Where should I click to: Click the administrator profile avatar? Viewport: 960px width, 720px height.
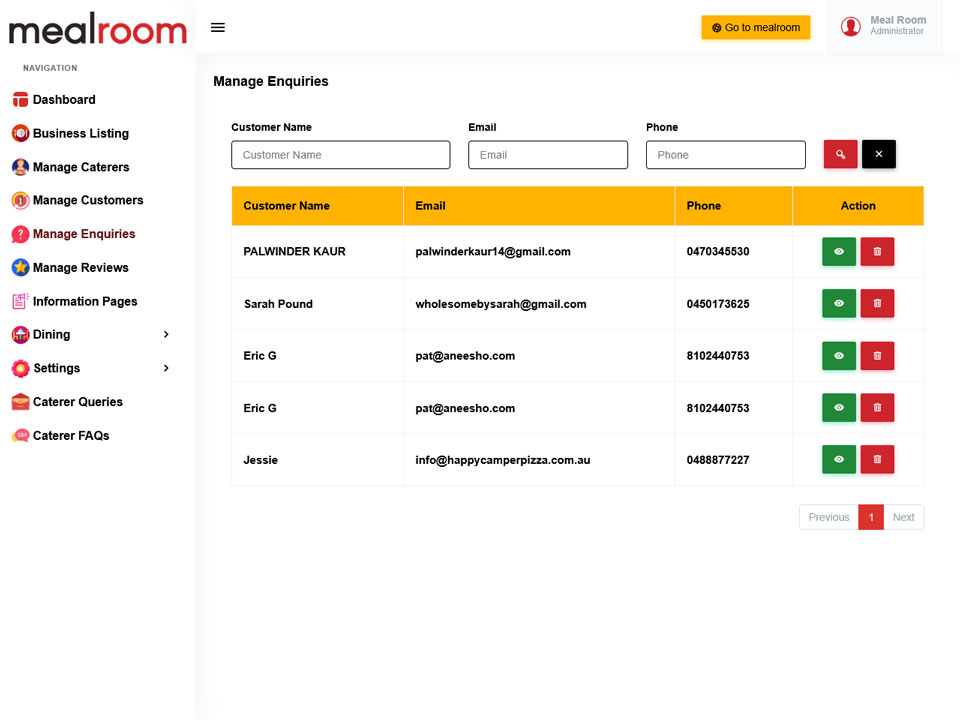(850, 26)
